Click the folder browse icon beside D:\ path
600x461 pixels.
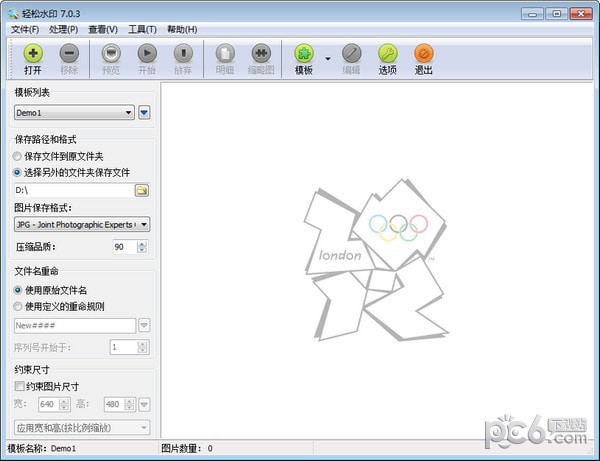(x=142, y=190)
